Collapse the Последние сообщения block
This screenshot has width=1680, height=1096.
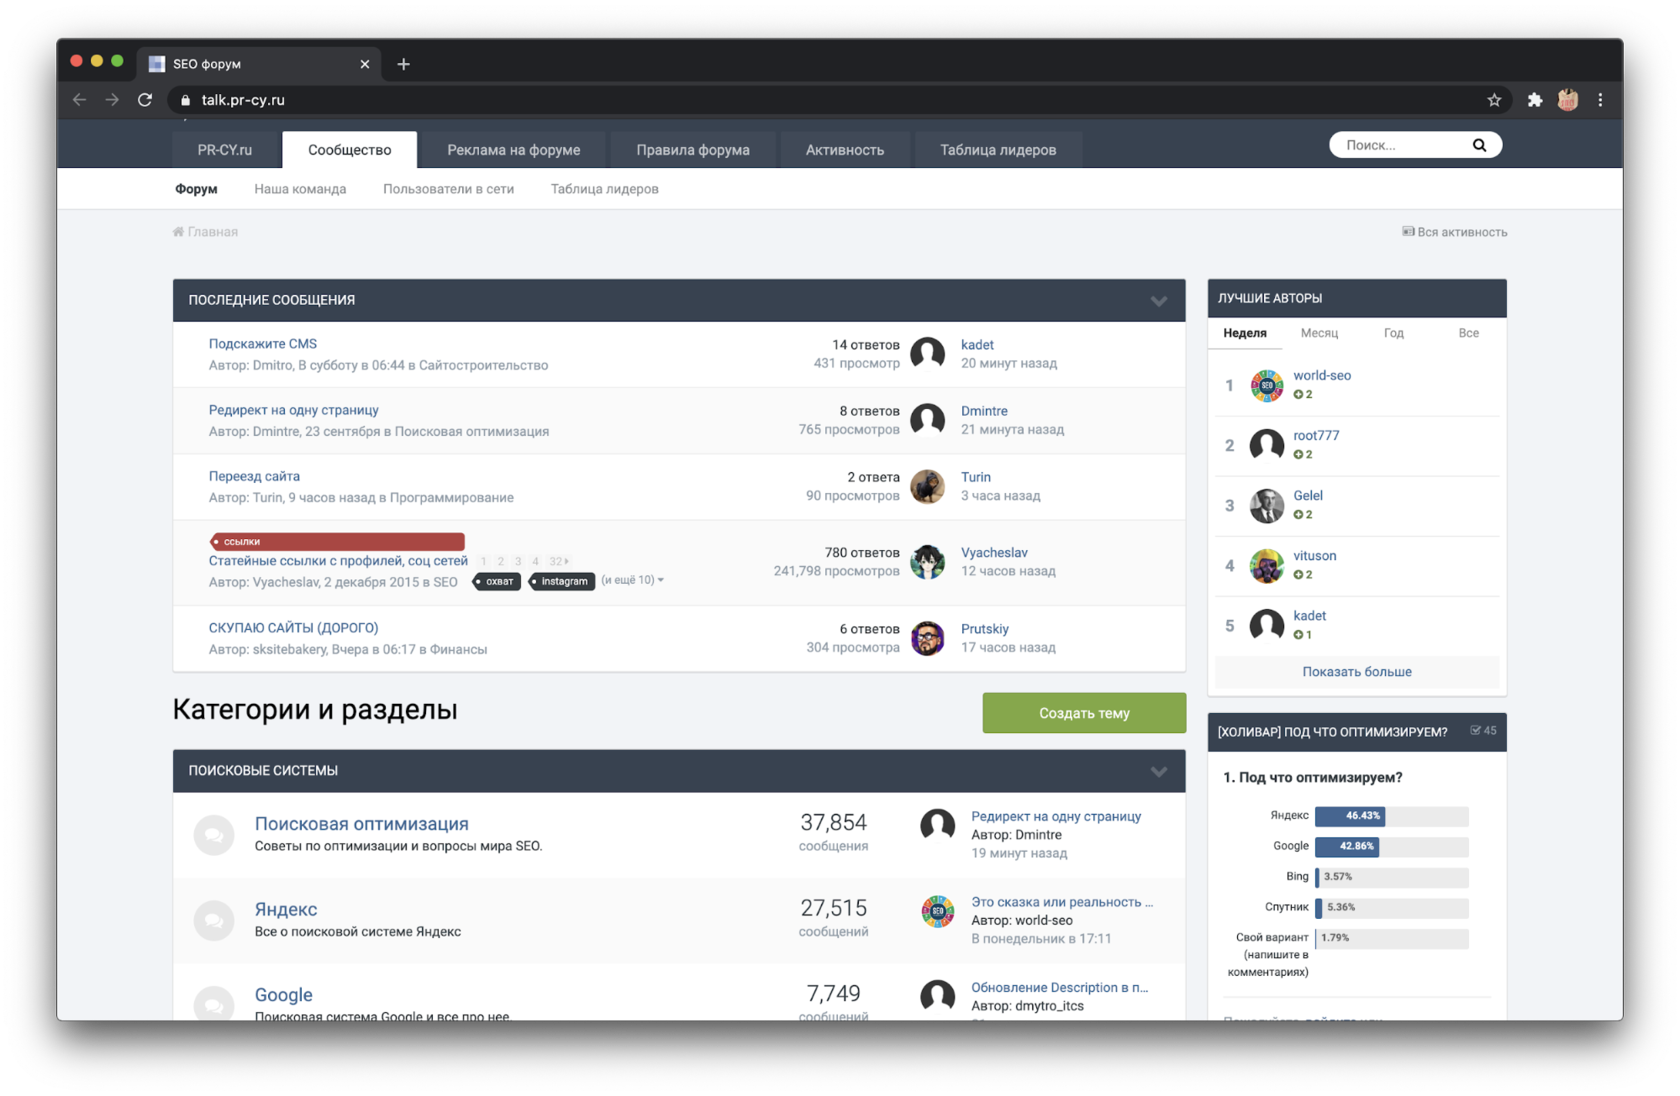pyautogui.click(x=1158, y=301)
